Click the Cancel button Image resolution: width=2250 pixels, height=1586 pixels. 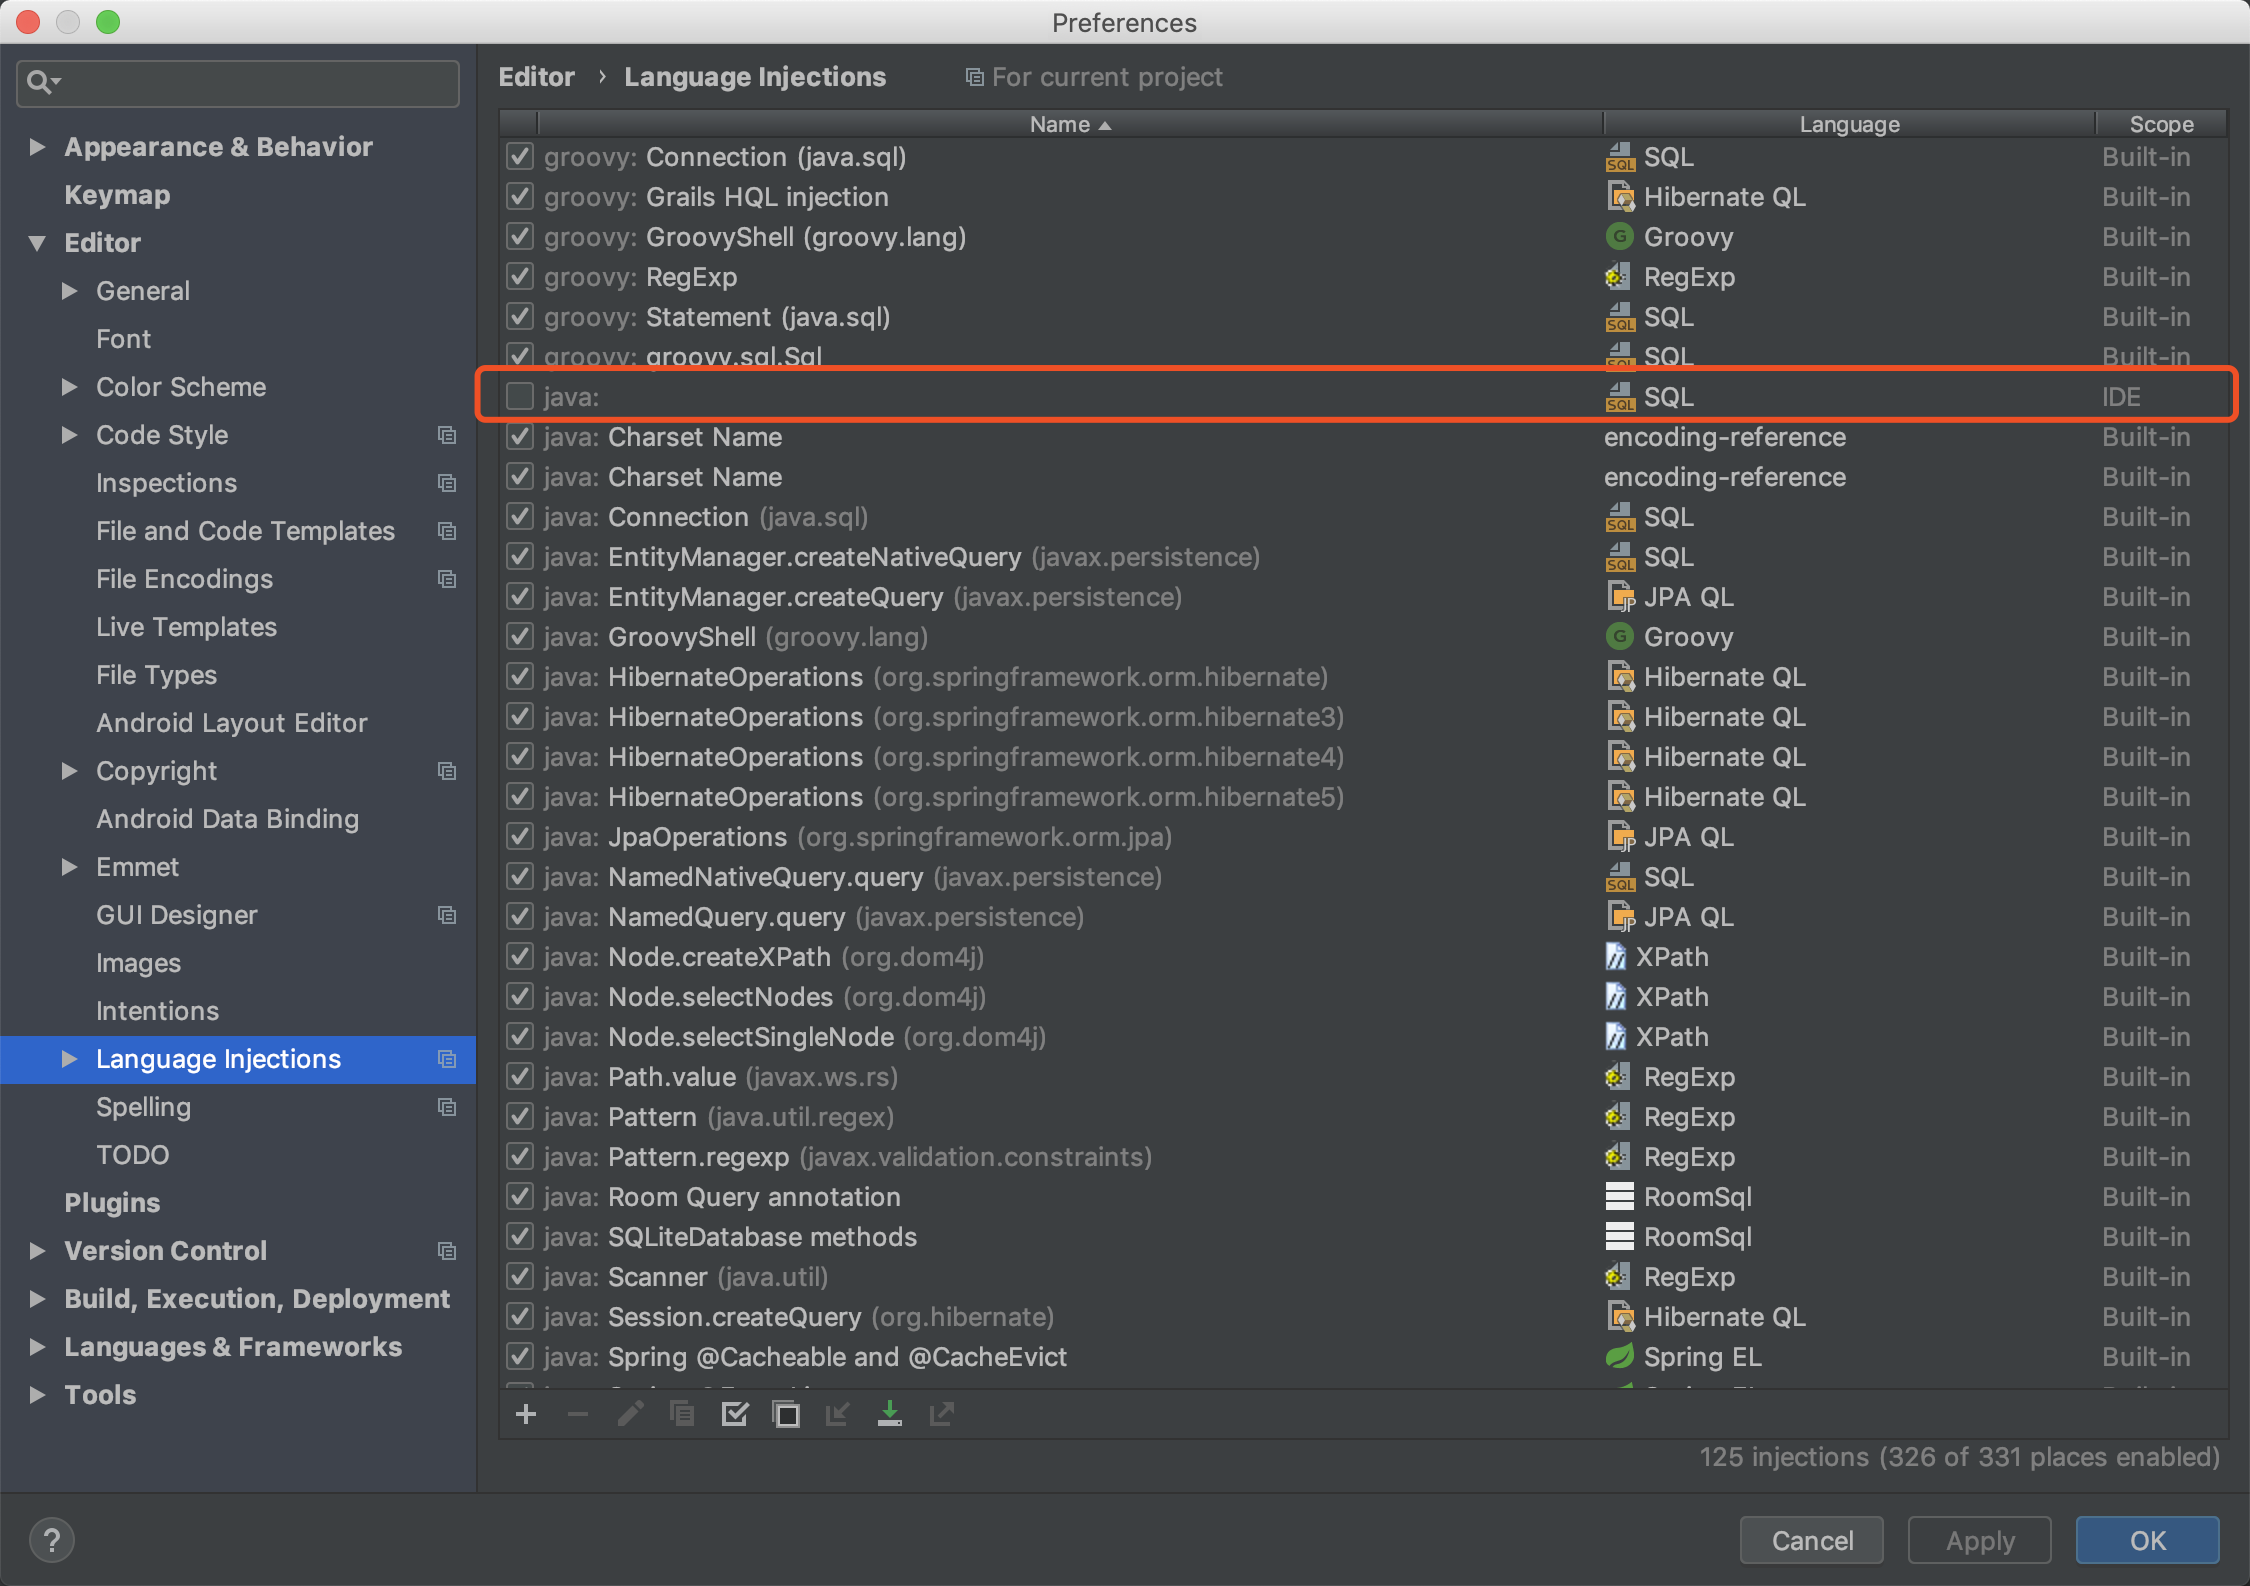pyautogui.click(x=1811, y=1540)
